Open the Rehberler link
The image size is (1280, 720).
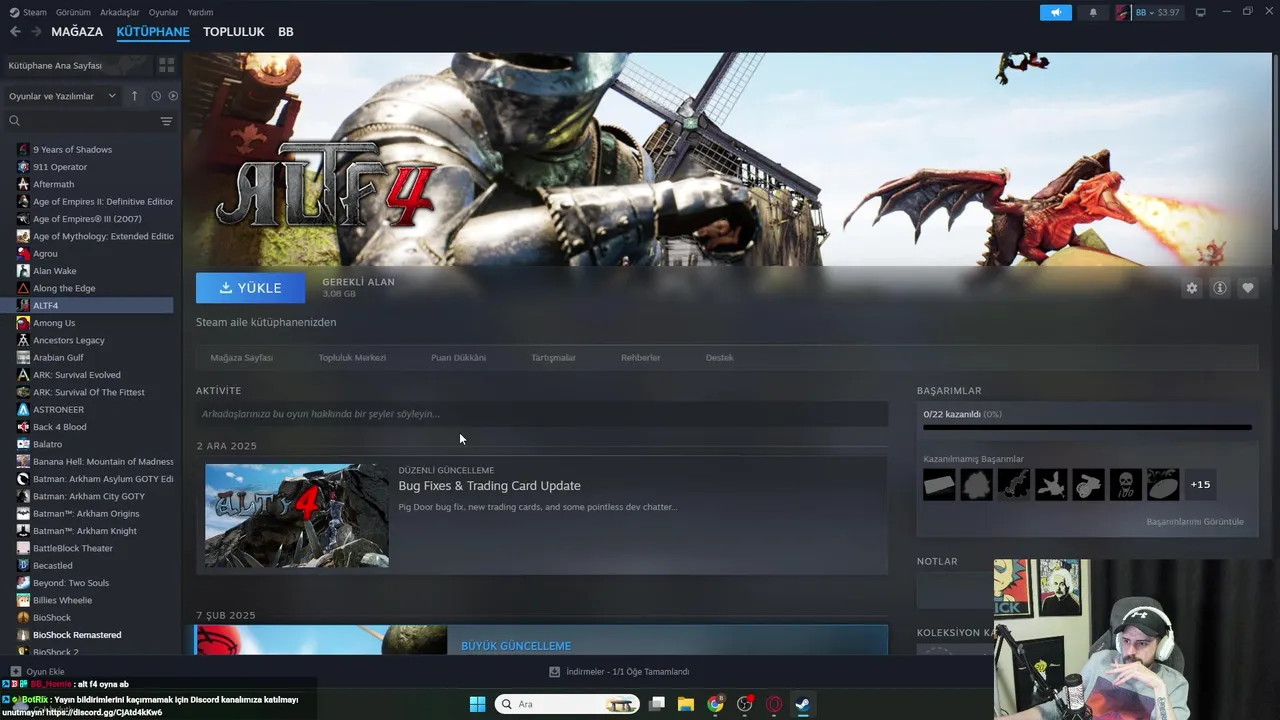coord(640,357)
